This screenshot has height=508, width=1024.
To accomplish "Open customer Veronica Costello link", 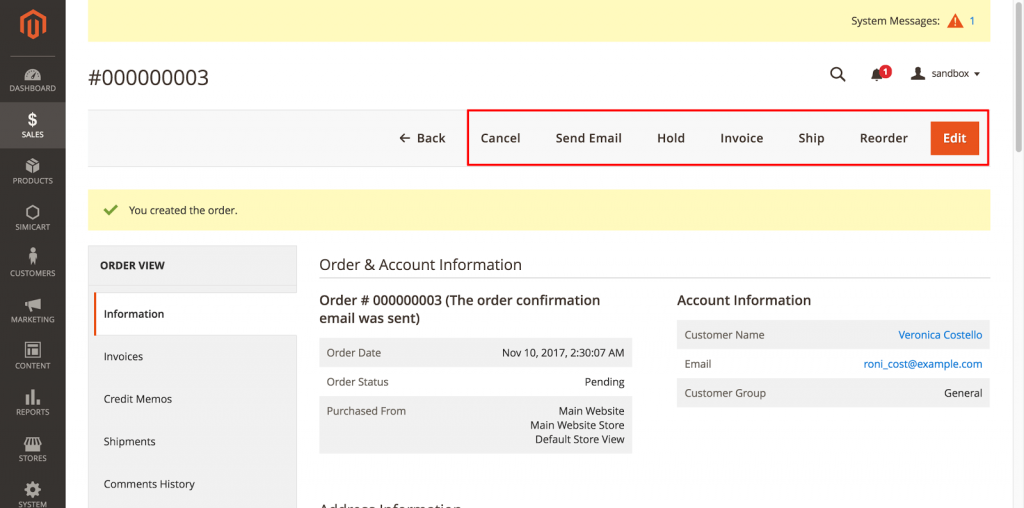I will [x=940, y=335].
